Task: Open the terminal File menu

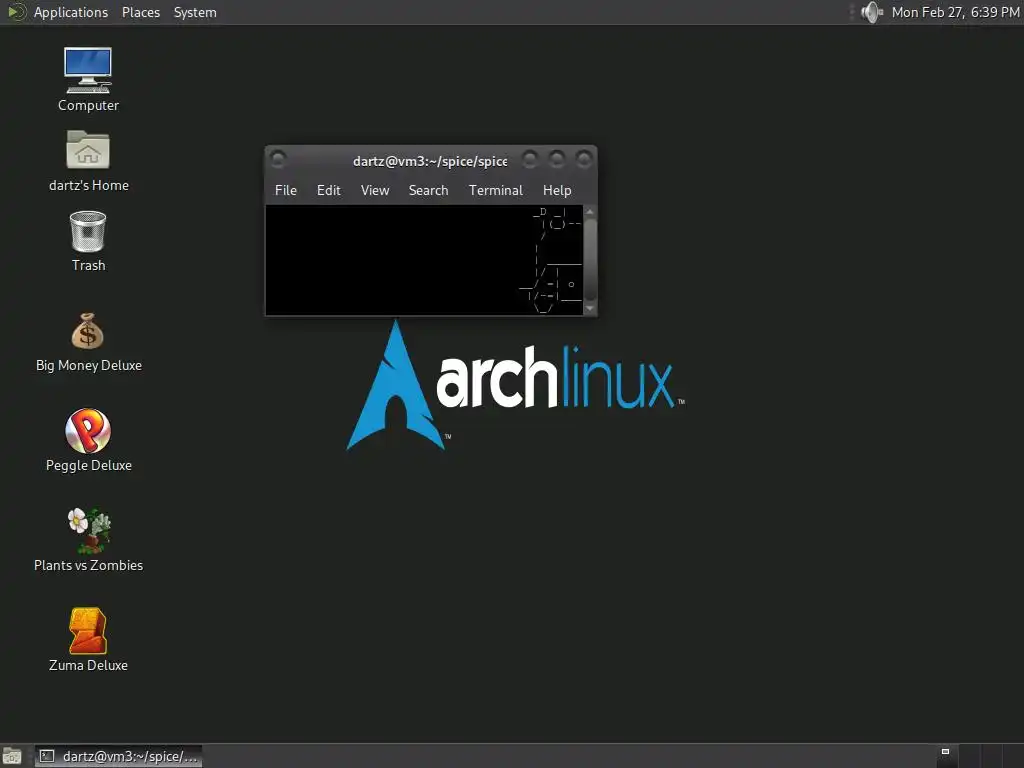Action: tap(285, 190)
